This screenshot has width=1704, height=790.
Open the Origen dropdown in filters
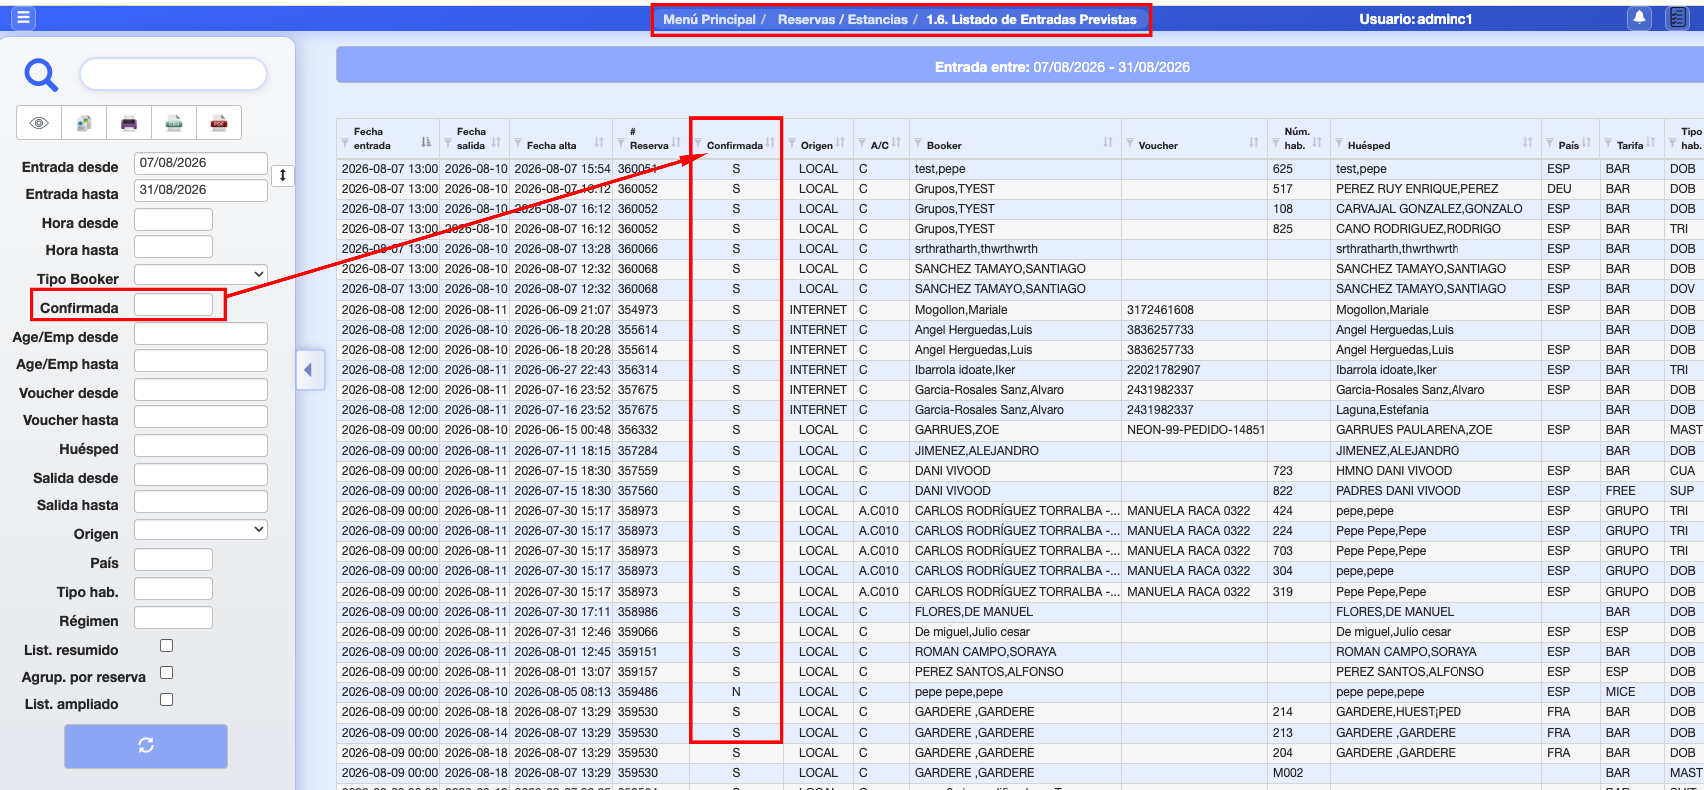(x=201, y=529)
